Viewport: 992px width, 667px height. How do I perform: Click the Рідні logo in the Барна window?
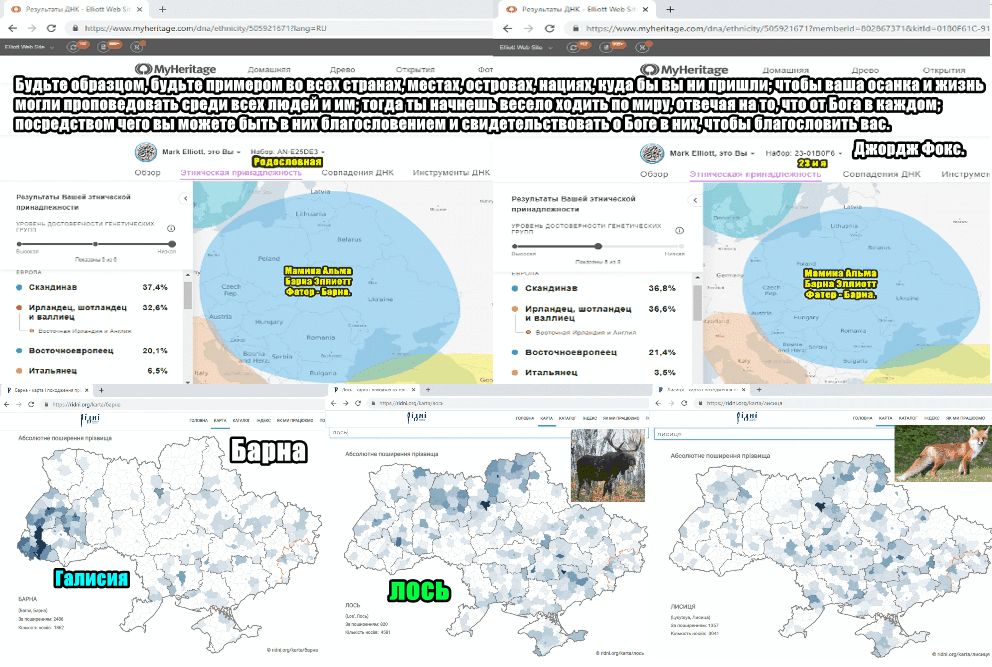tap(90, 420)
